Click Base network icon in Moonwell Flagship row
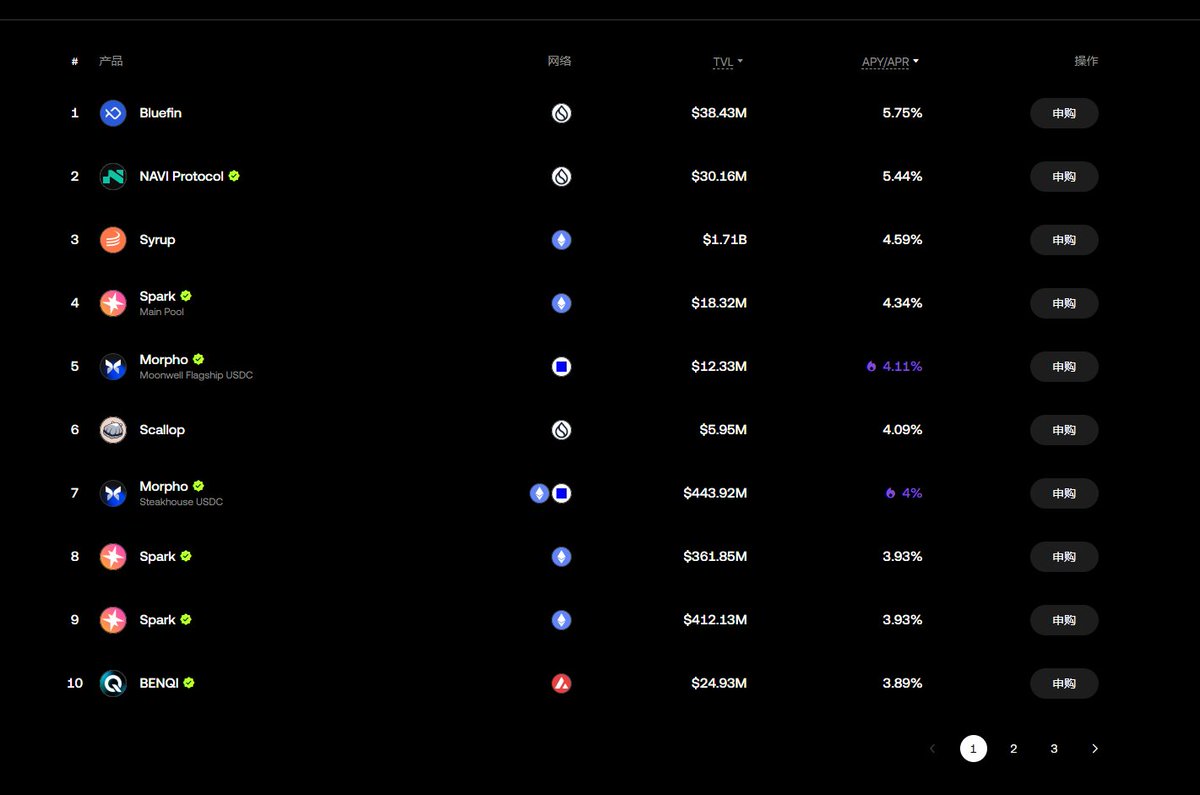This screenshot has width=1200, height=795. click(x=561, y=366)
